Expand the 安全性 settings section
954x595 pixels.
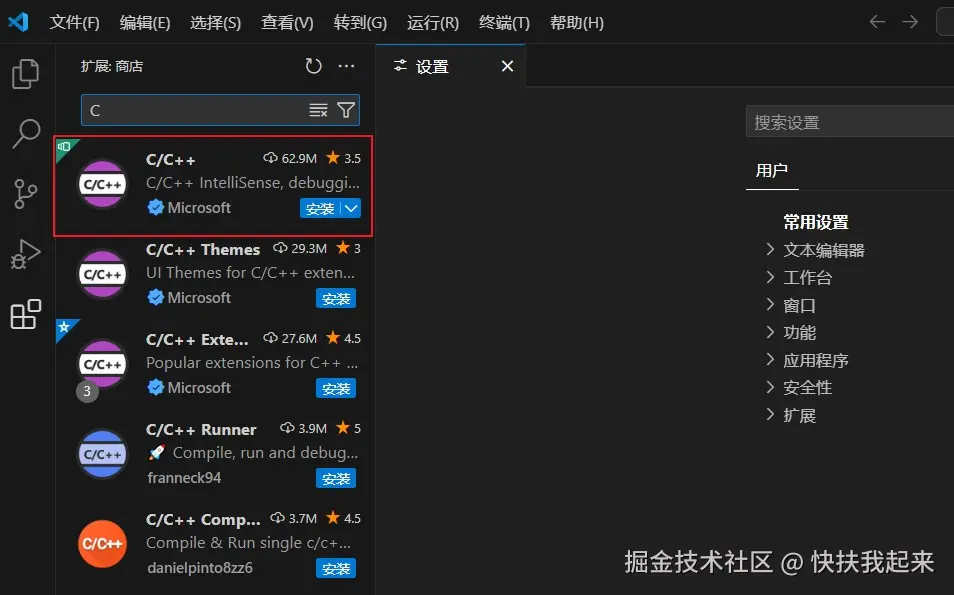770,388
